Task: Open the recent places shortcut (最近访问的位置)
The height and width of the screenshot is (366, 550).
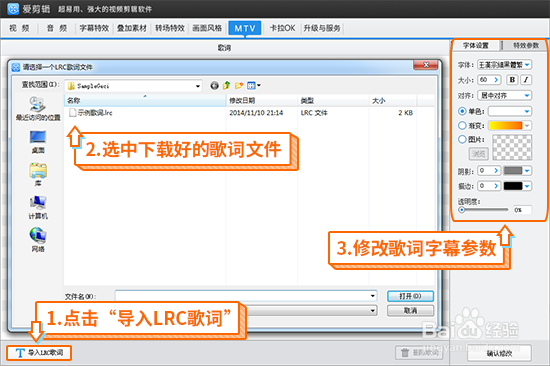Action: (38, 109)
